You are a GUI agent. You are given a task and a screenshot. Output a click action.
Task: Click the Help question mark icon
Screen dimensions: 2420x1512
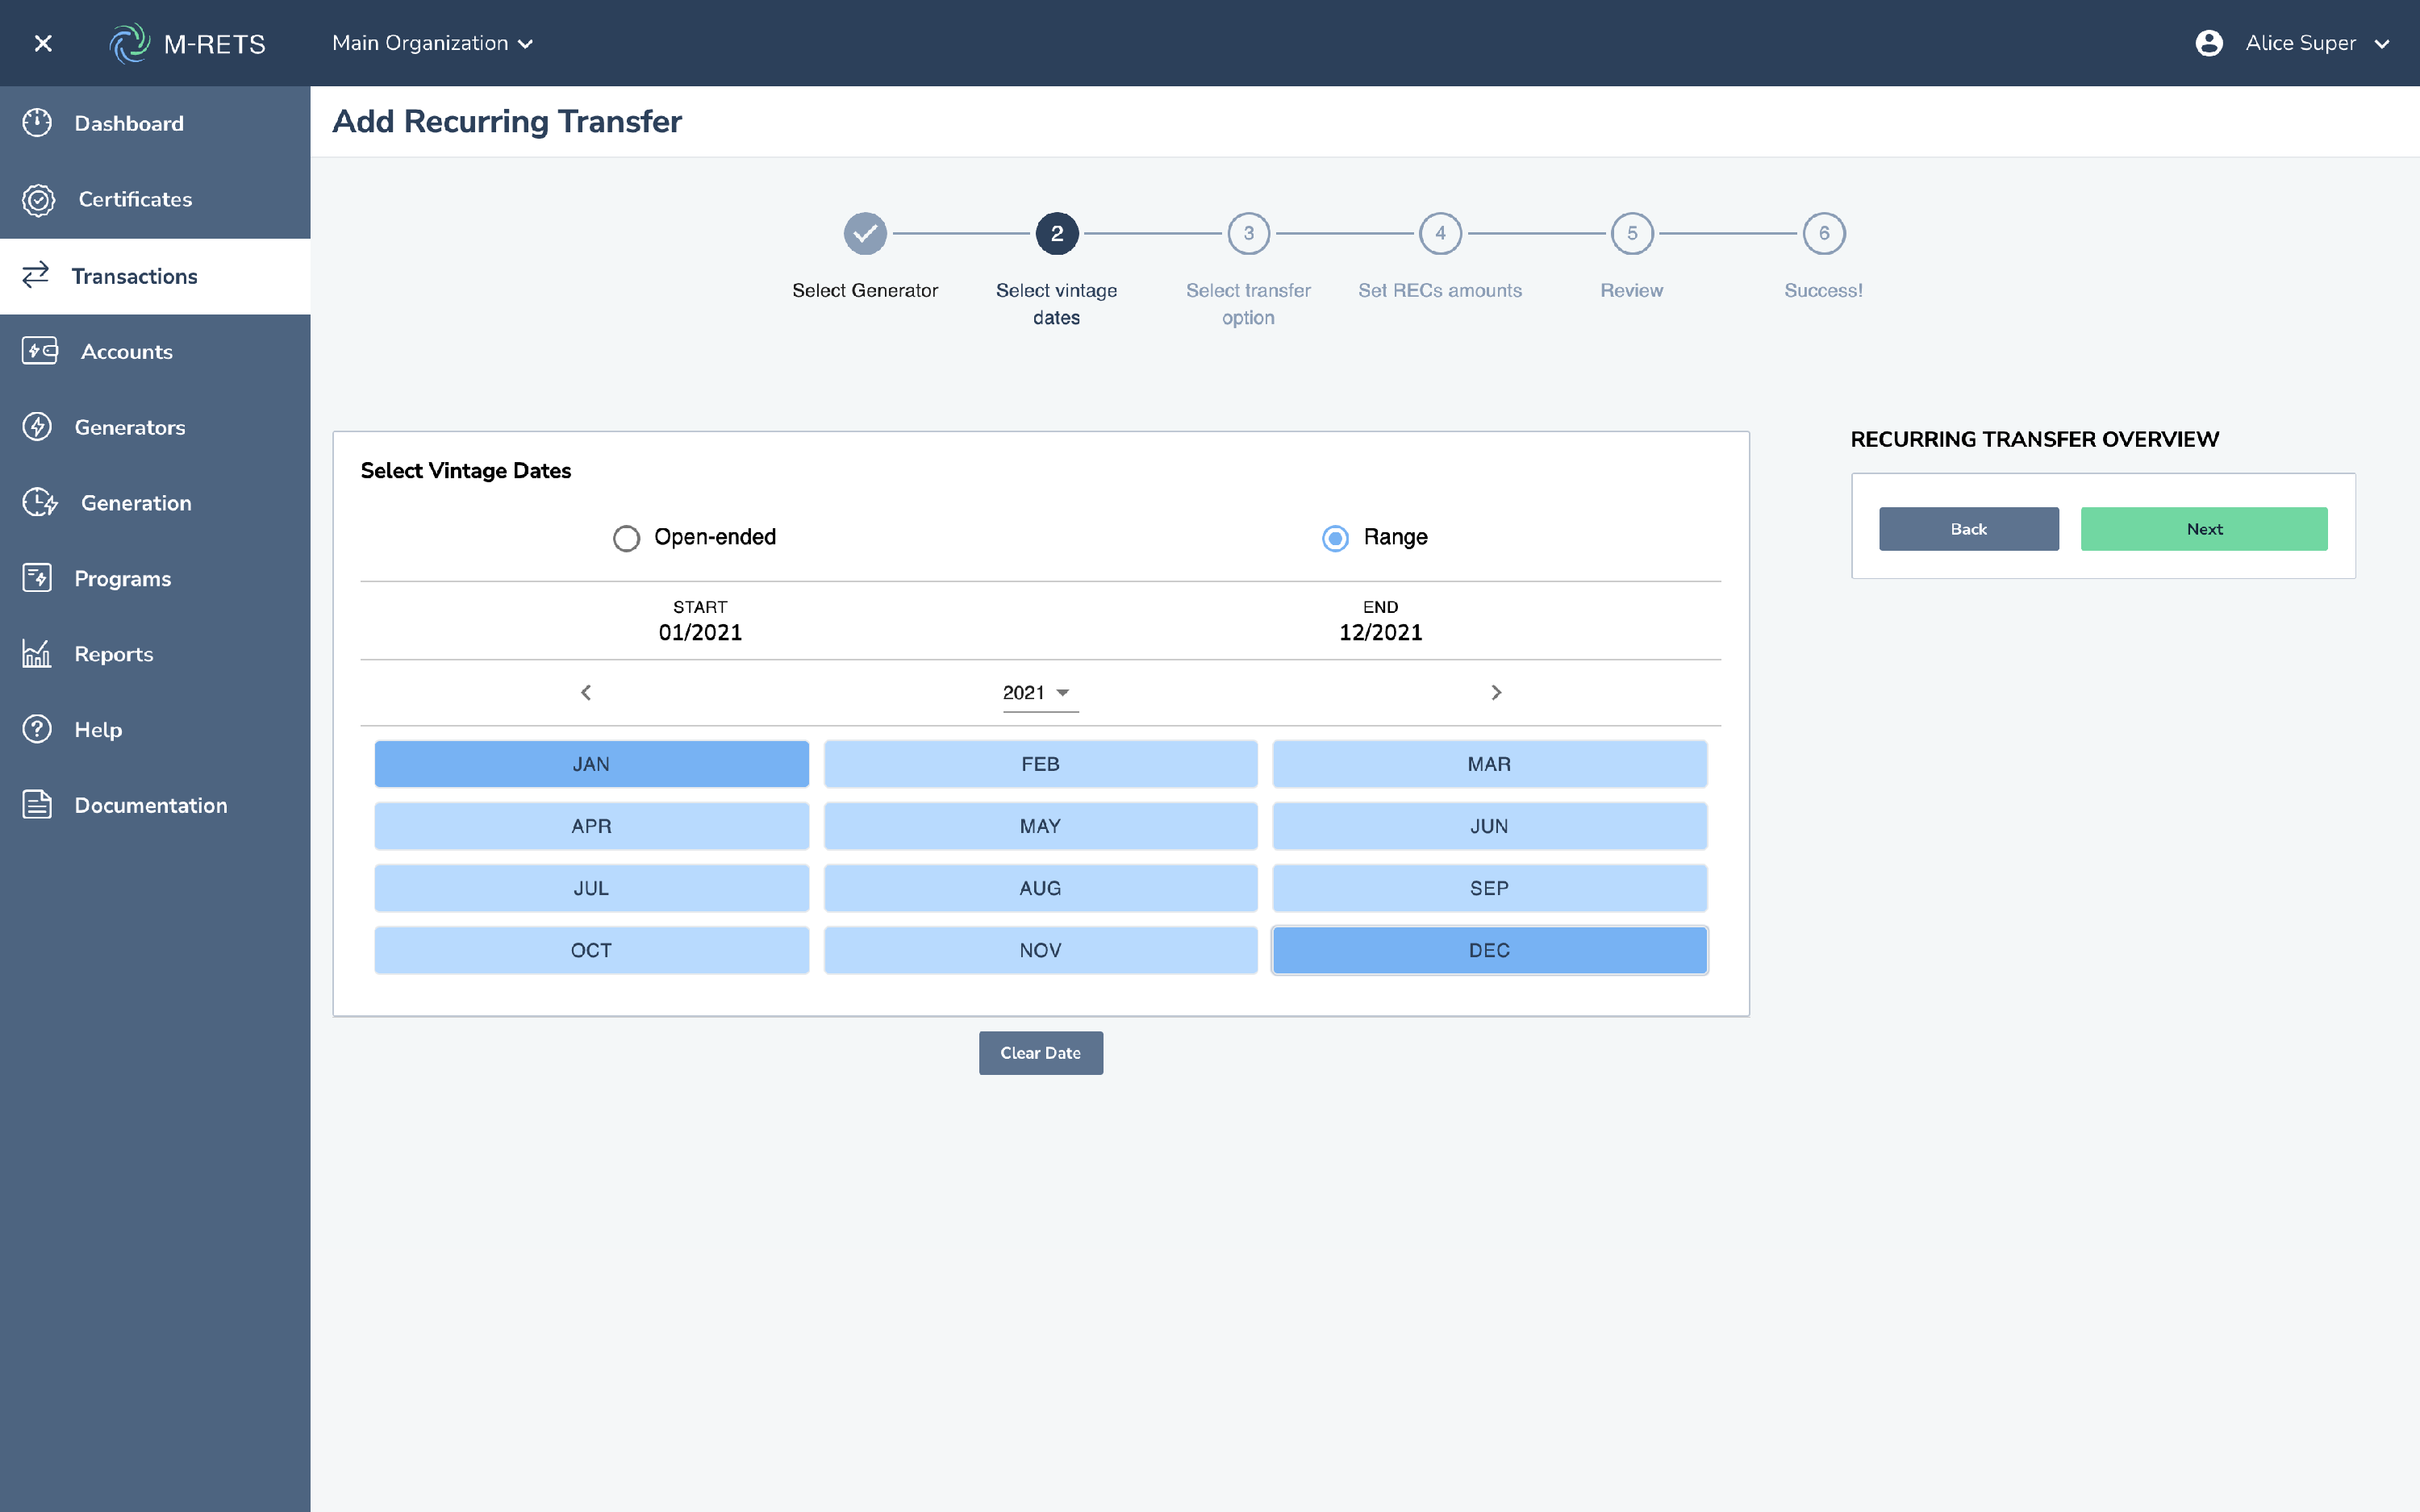(x=37, y=729)
